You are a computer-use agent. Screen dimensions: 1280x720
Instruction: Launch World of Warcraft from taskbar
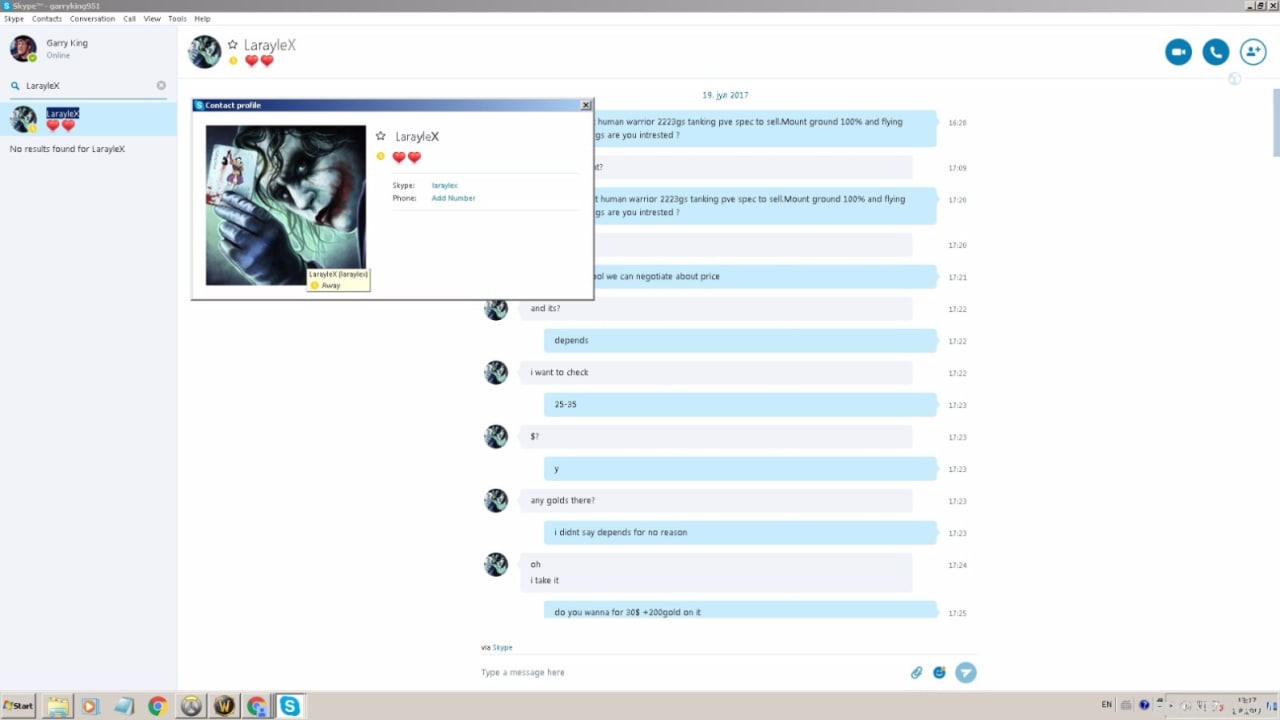tap(224, 706)
